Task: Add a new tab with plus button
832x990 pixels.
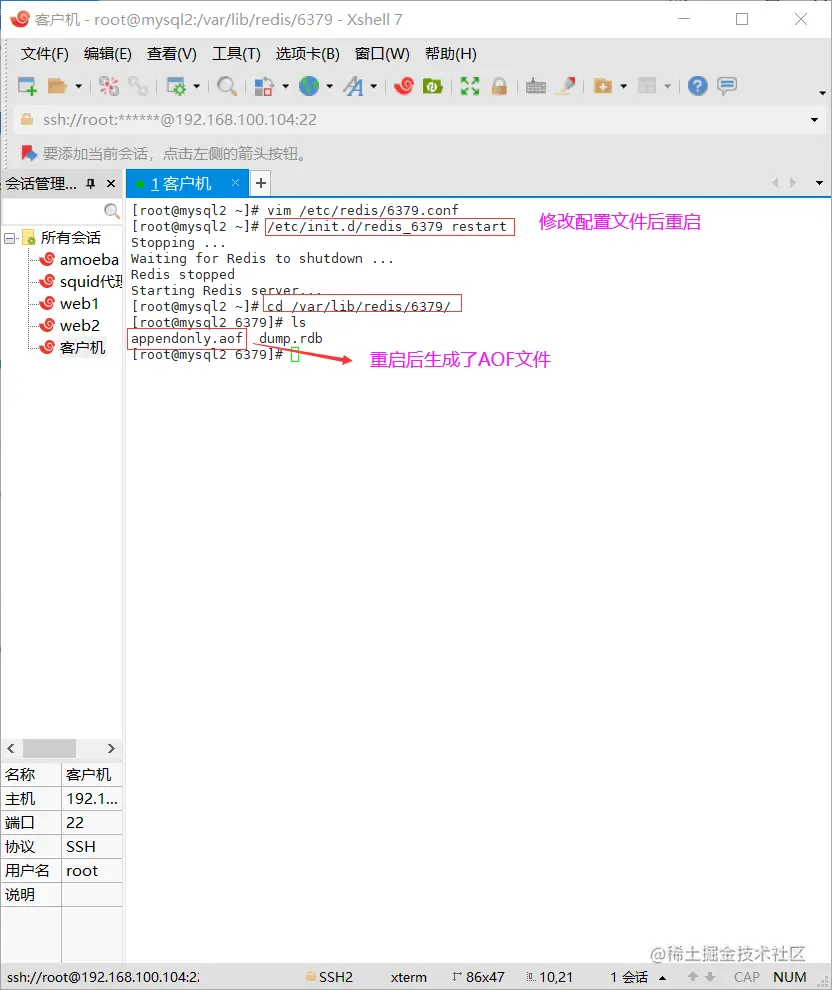Action: click(x=261, y=184)
